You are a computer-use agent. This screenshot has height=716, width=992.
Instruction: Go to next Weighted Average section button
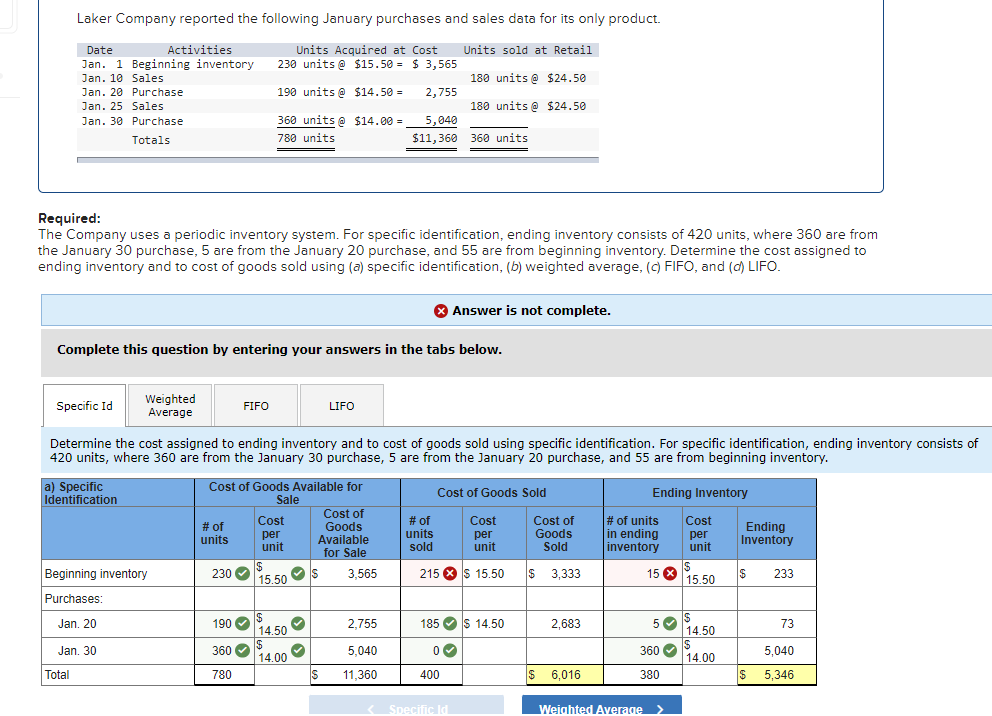pos(602,707)
